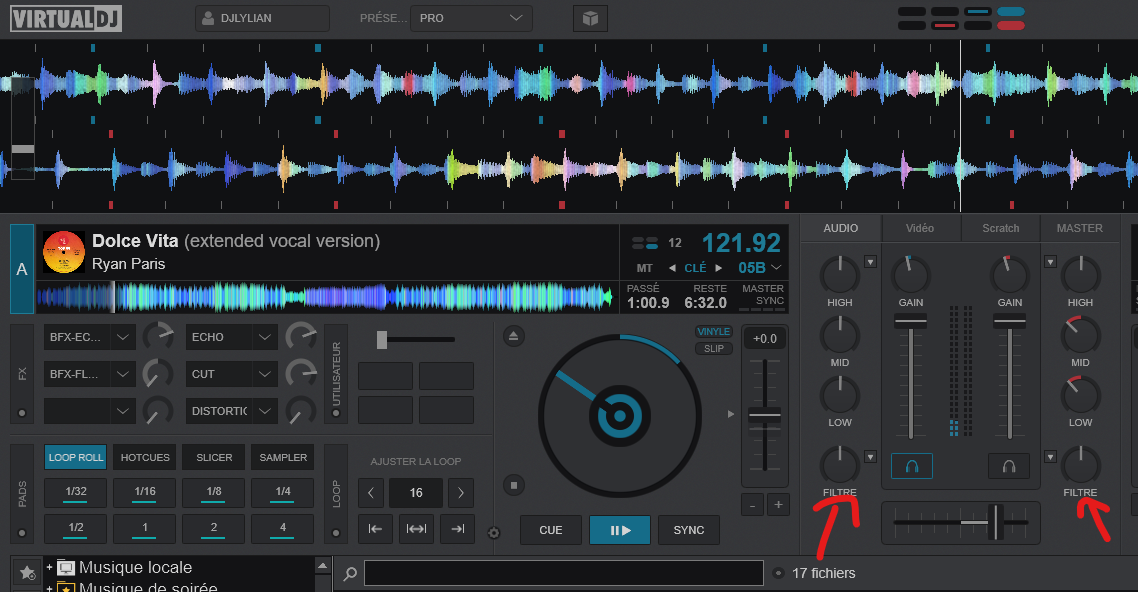Toggle right deck headphone cue button
The image size is (1138, 592).
[x=1009, y=466]
